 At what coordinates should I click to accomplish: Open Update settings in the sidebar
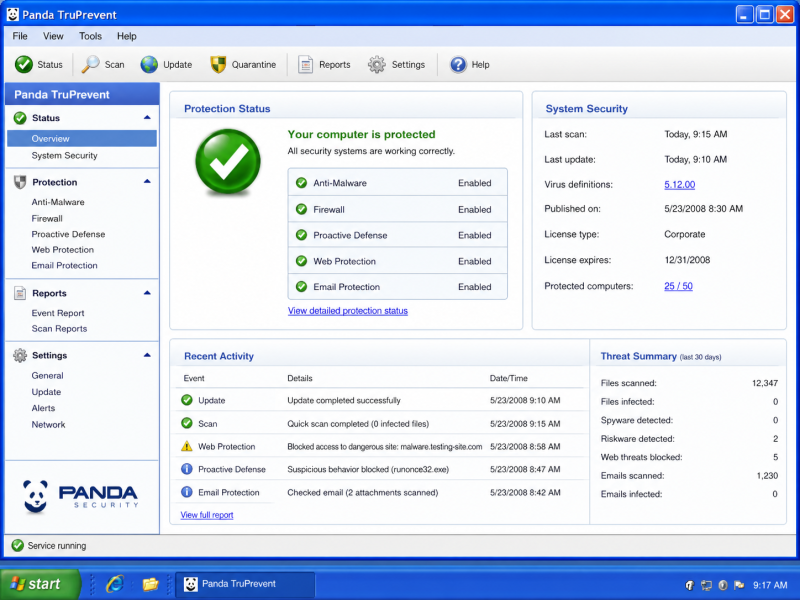tap(46, 392)
